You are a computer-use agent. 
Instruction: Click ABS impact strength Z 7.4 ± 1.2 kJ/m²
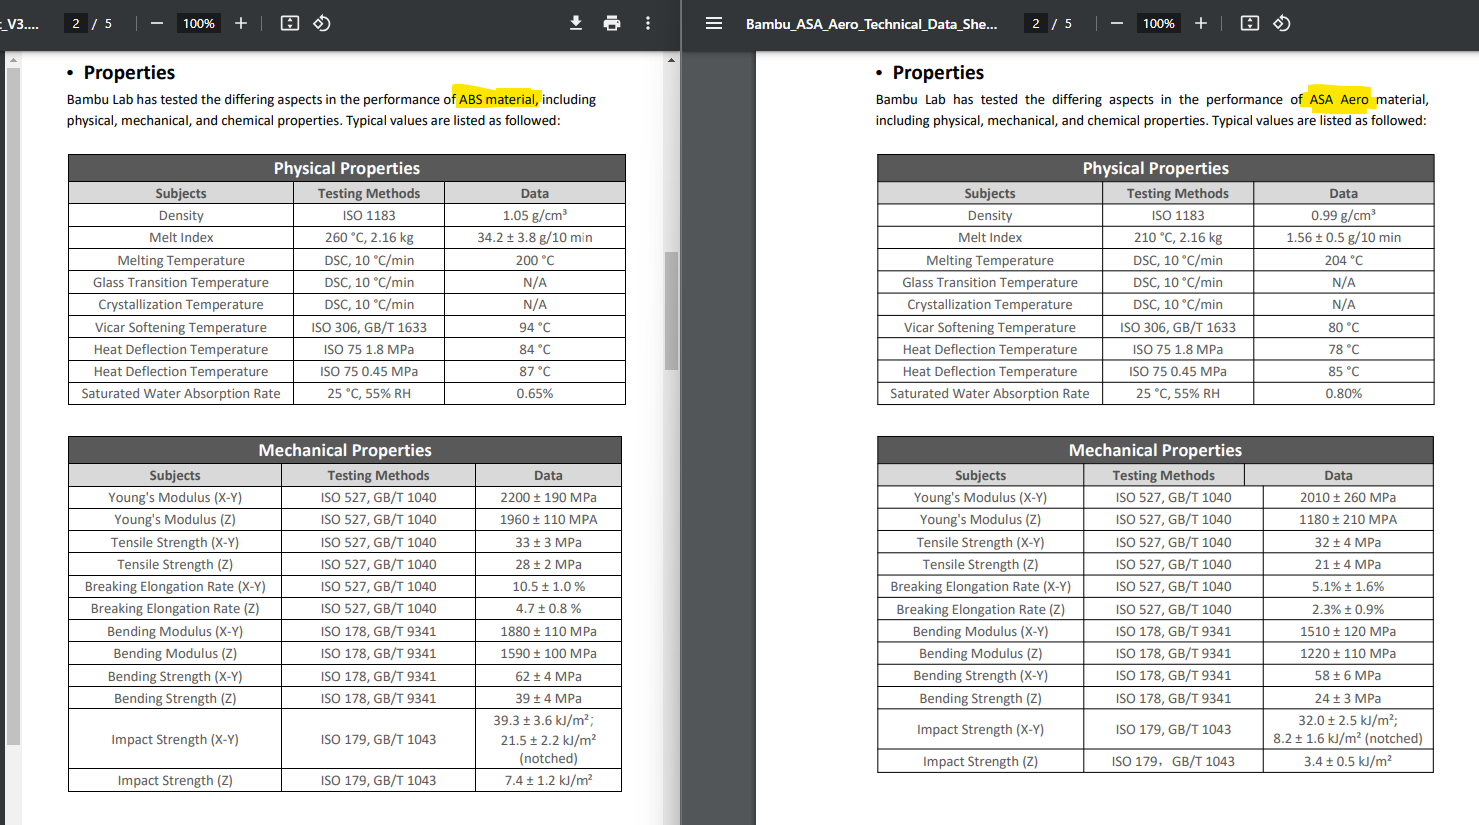click(548, 780)
